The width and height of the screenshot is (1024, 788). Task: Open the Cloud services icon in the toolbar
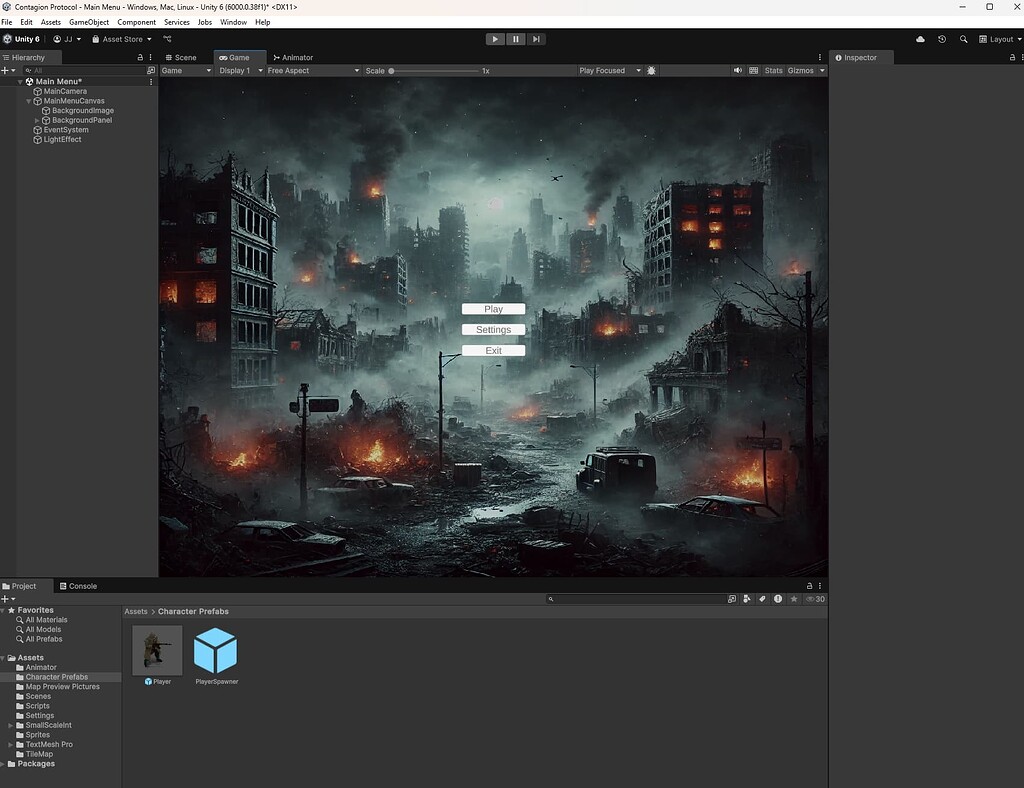click(920, 38)
